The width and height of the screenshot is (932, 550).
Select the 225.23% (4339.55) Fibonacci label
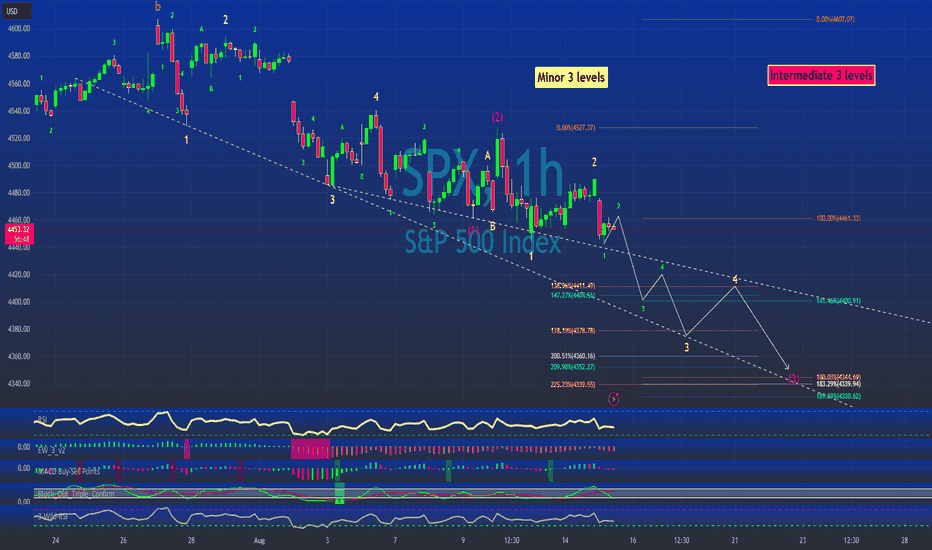tap(572, 385)
